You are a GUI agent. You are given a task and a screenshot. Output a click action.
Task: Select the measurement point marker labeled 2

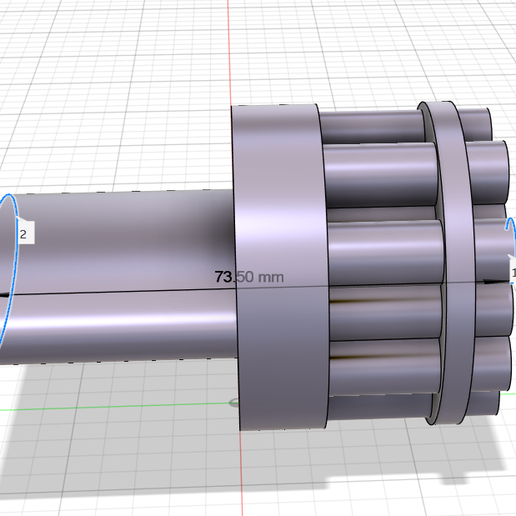tap(25, 233)
